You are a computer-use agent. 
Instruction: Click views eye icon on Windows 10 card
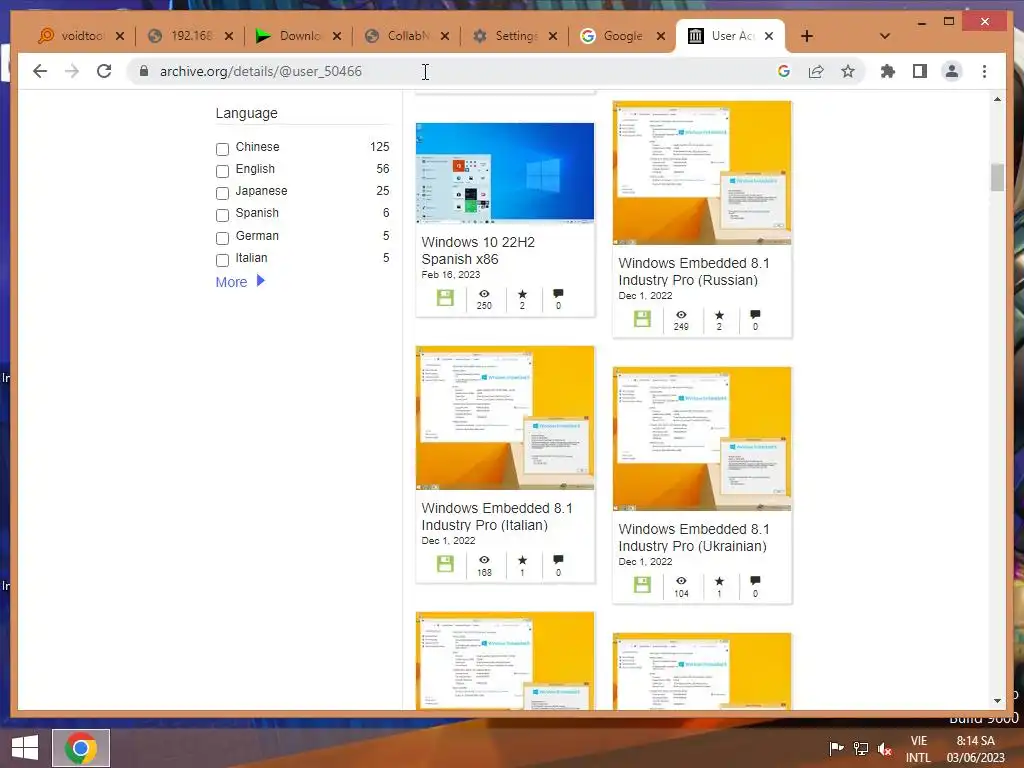point(484,294)
